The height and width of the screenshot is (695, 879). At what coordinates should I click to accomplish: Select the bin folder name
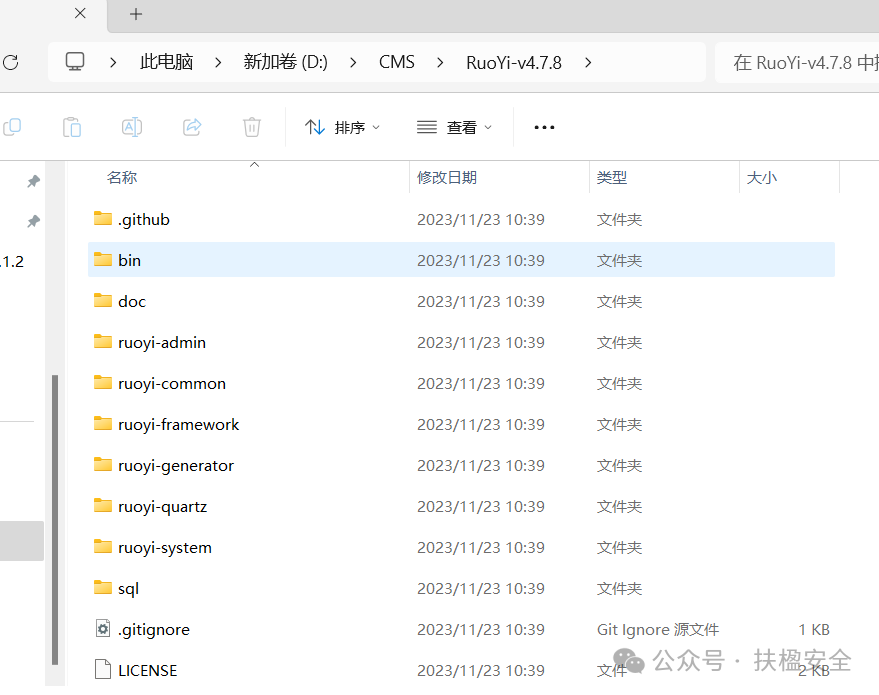pyautogui.click(x=129, y=260)
